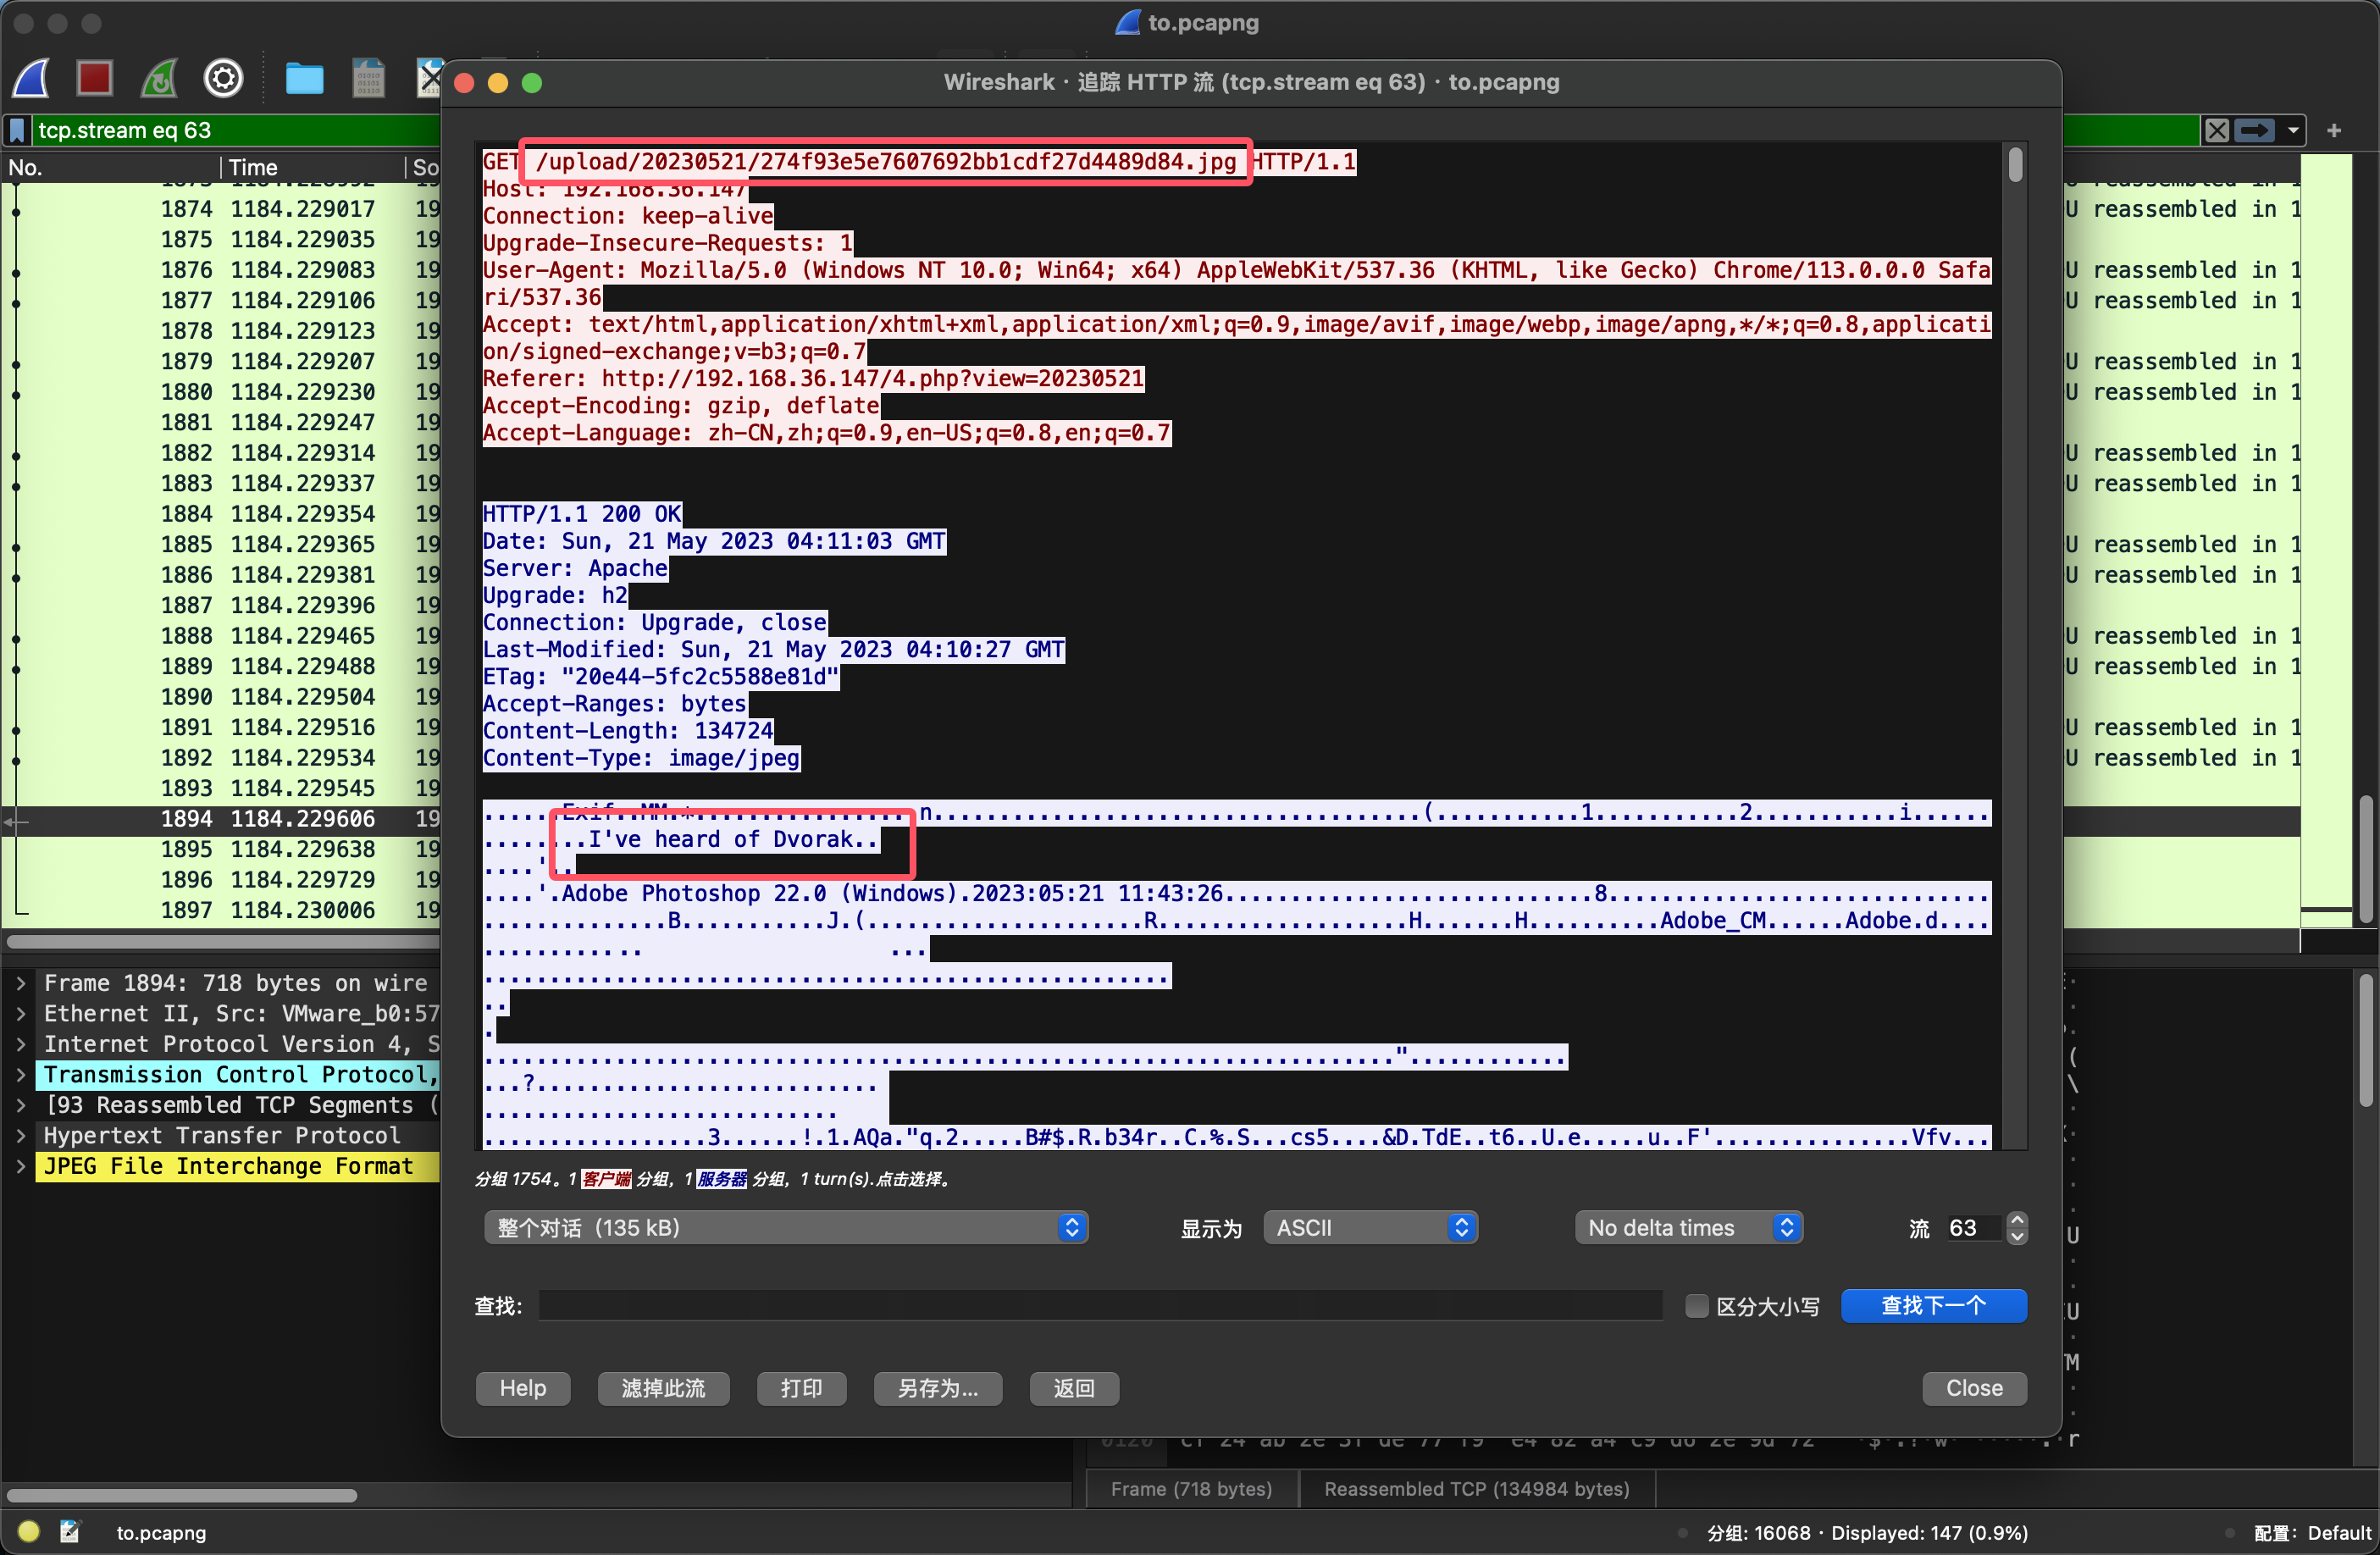Click the display filter bookmark icon
Screen dimensions: 2380x1555
coord(17,130)
